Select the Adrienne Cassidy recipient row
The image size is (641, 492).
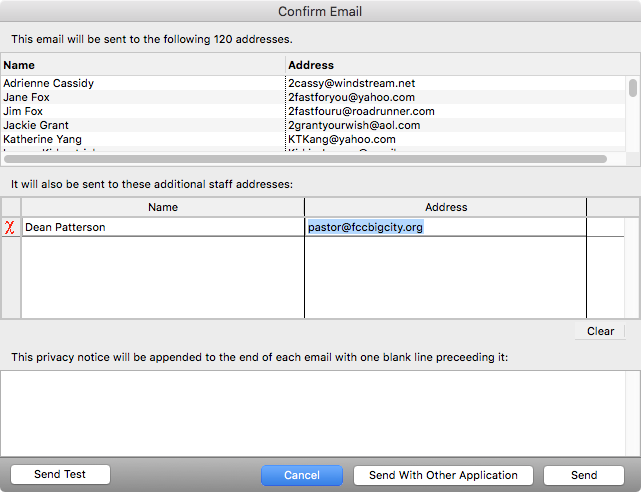coord(143,83)
